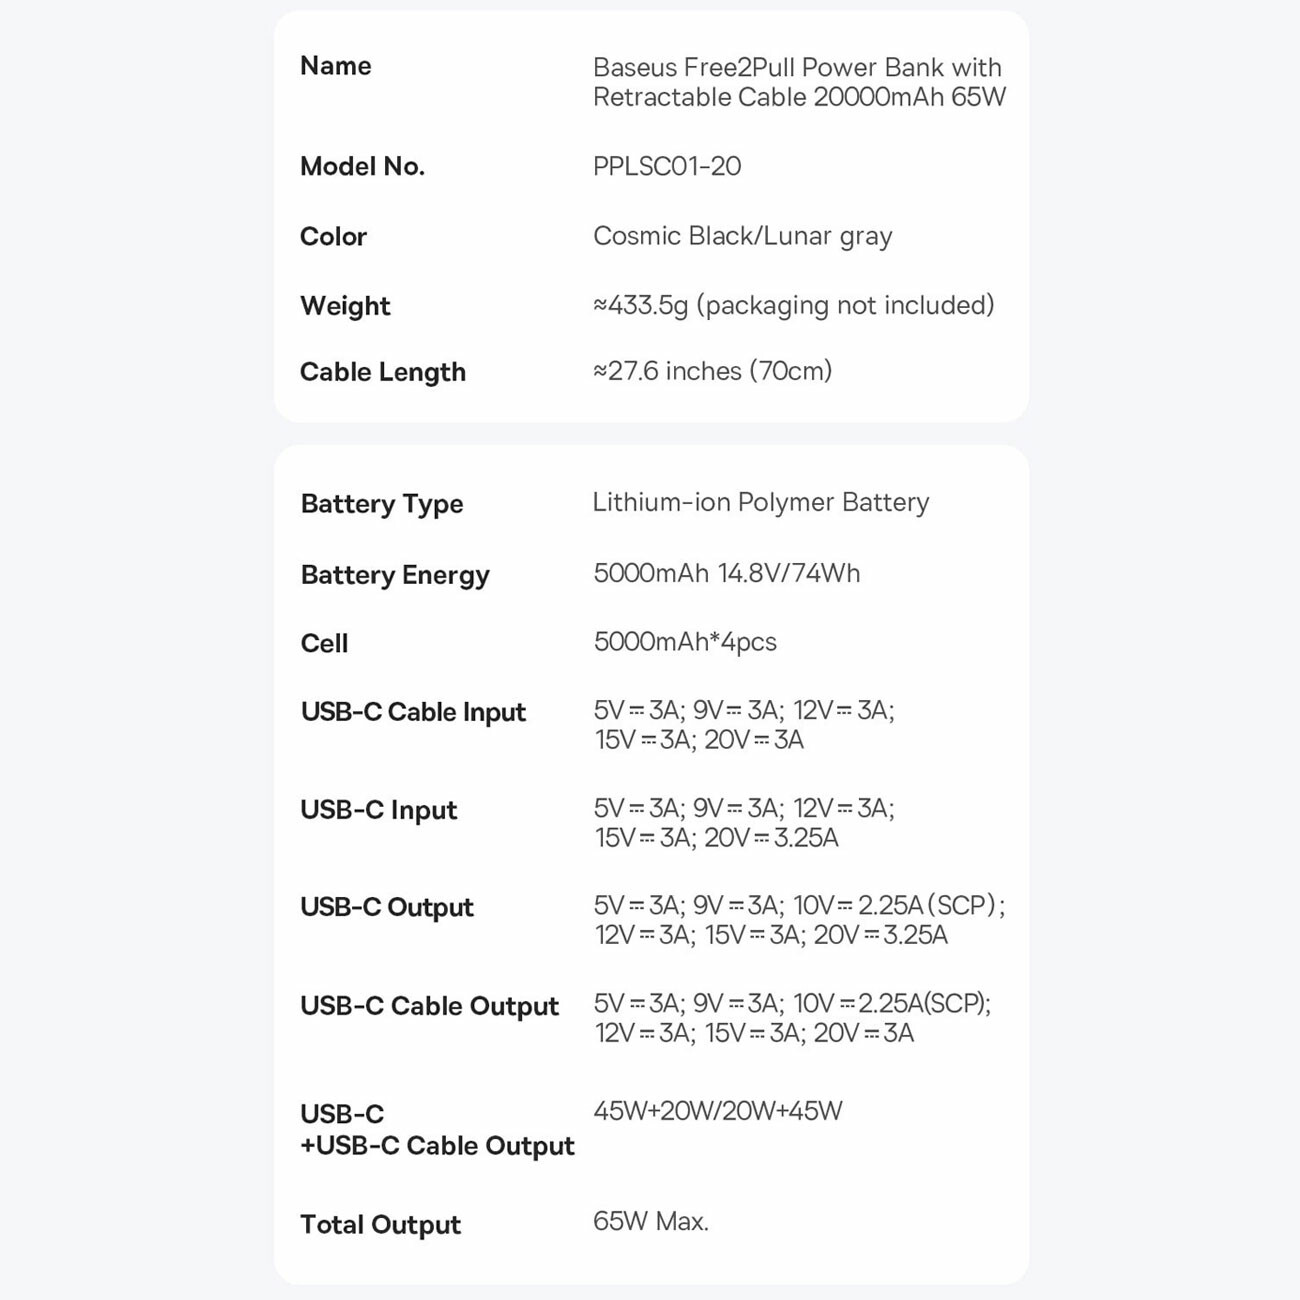
Task: Select the model number PPLSC01-20
Action: click(x=667, y=166)
